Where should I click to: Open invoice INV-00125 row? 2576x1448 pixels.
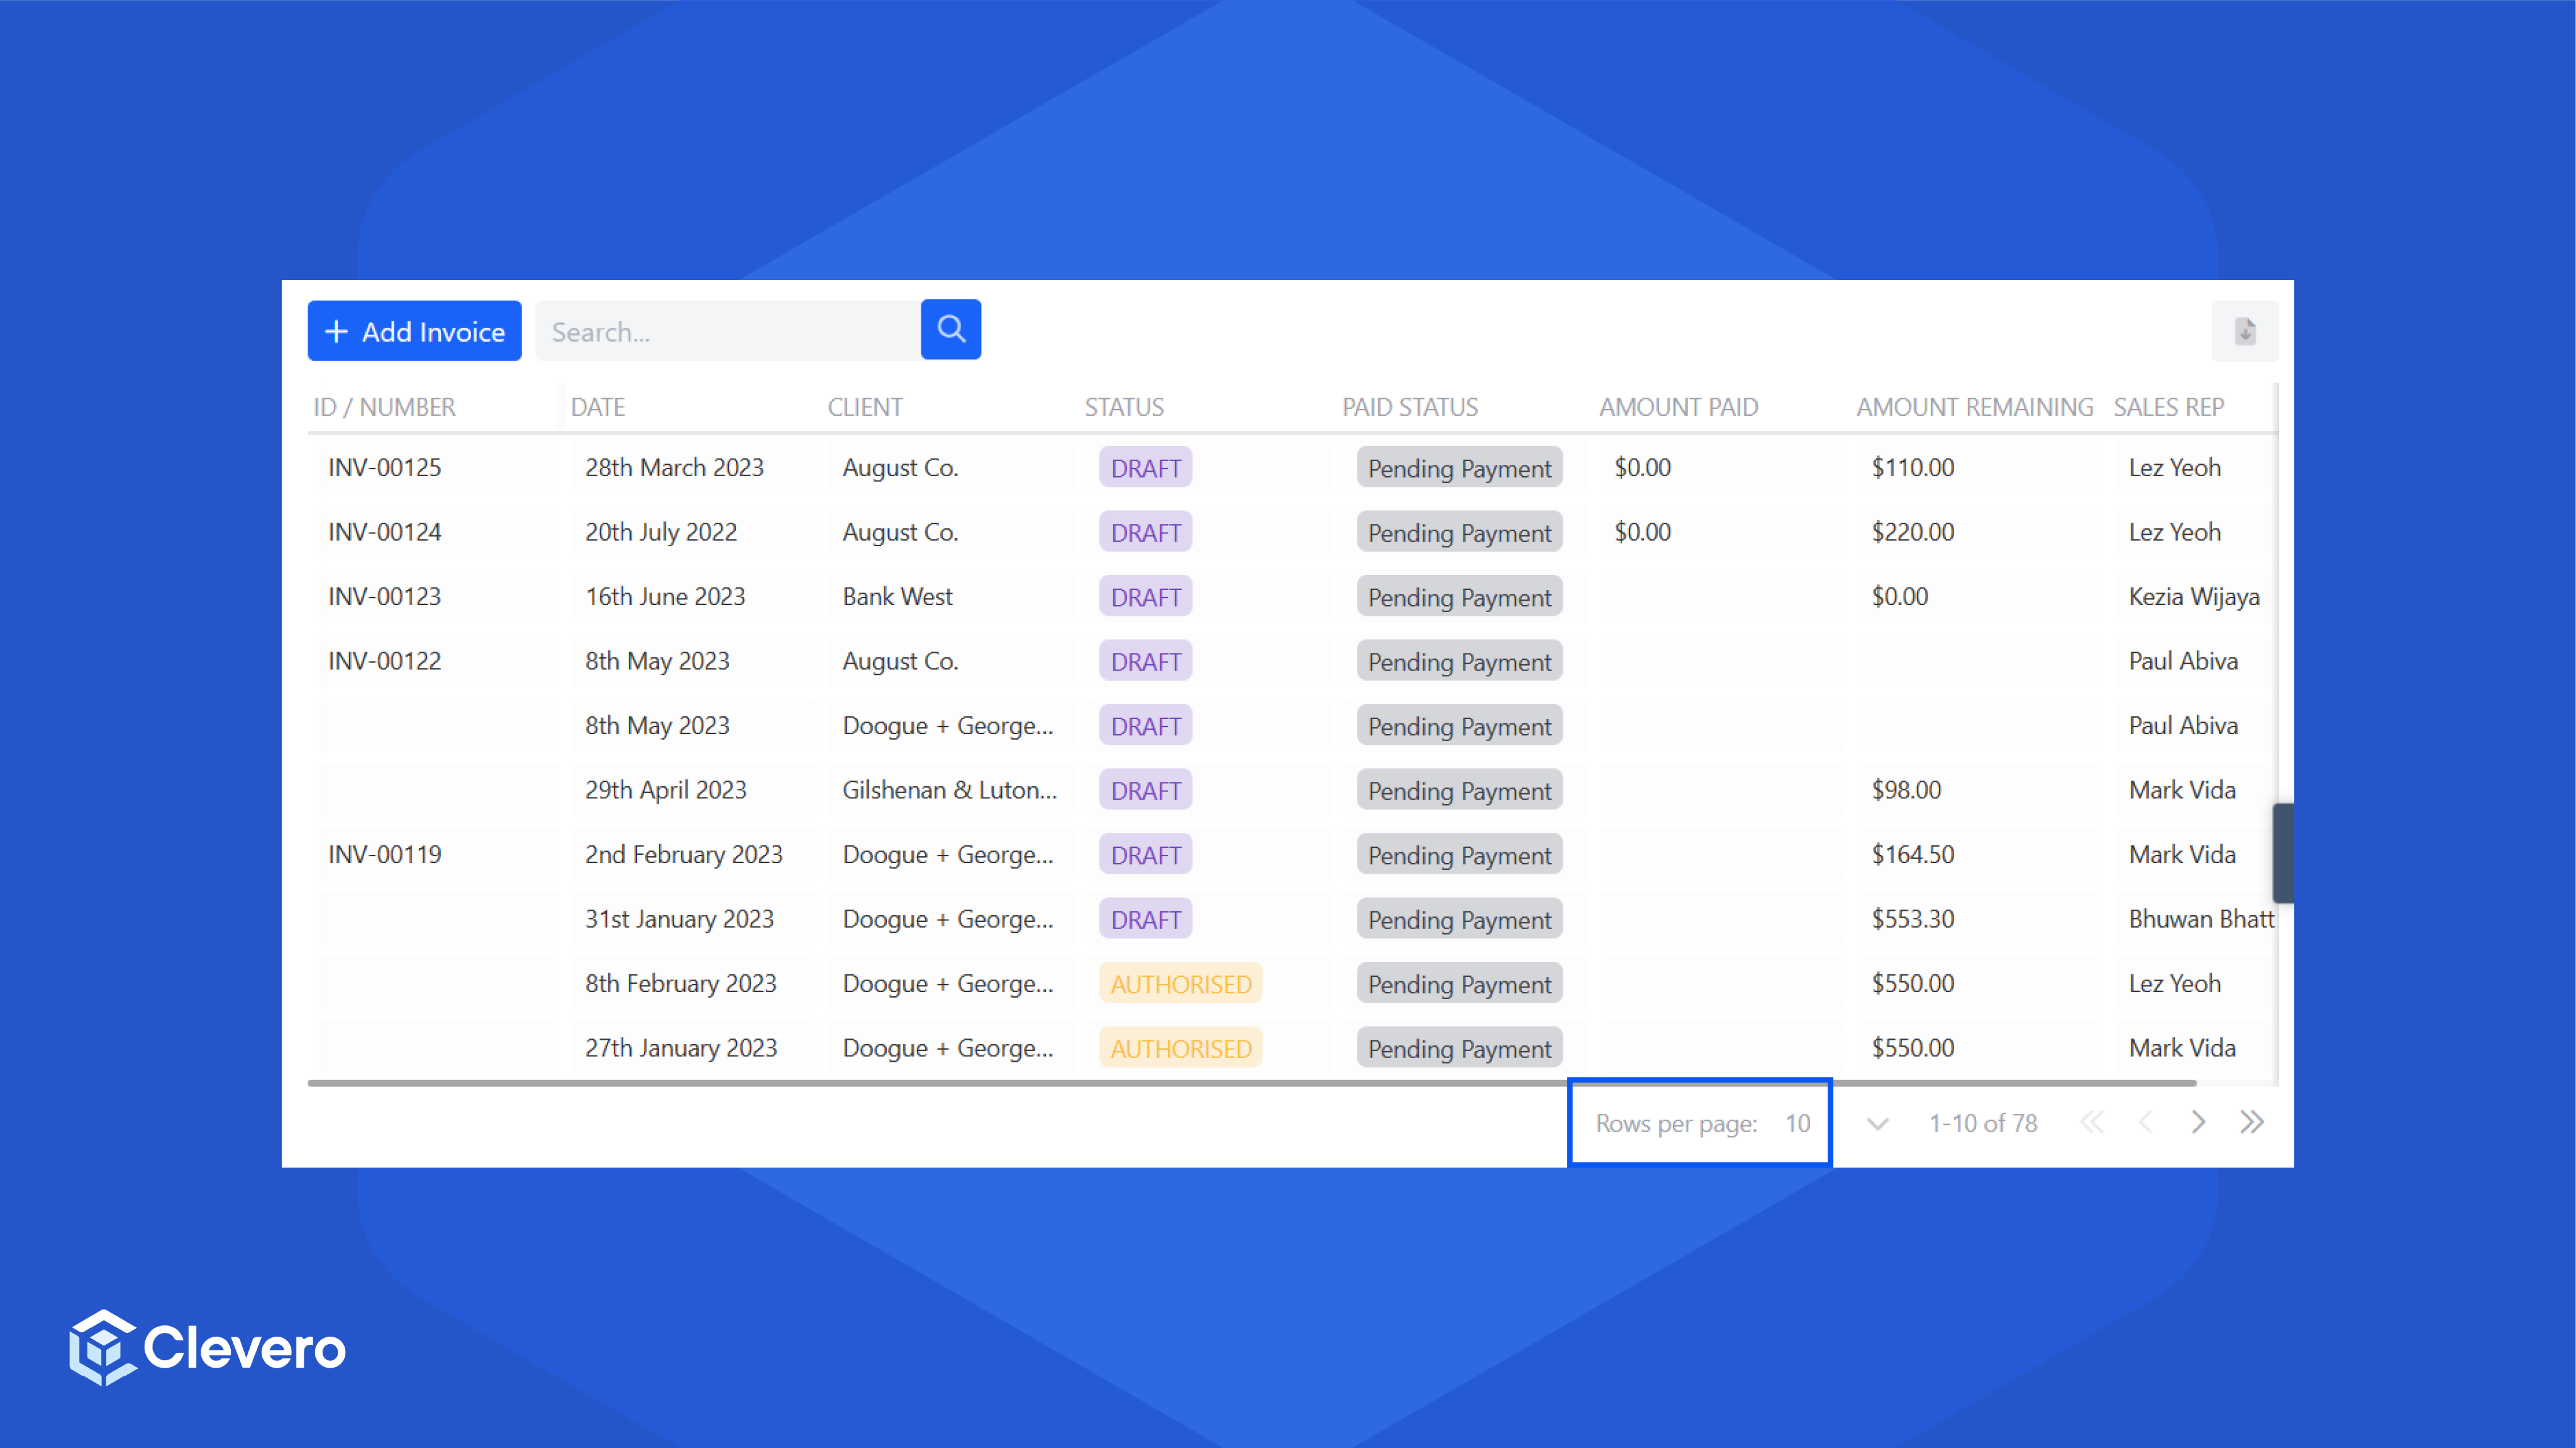(x=385, y=468)
